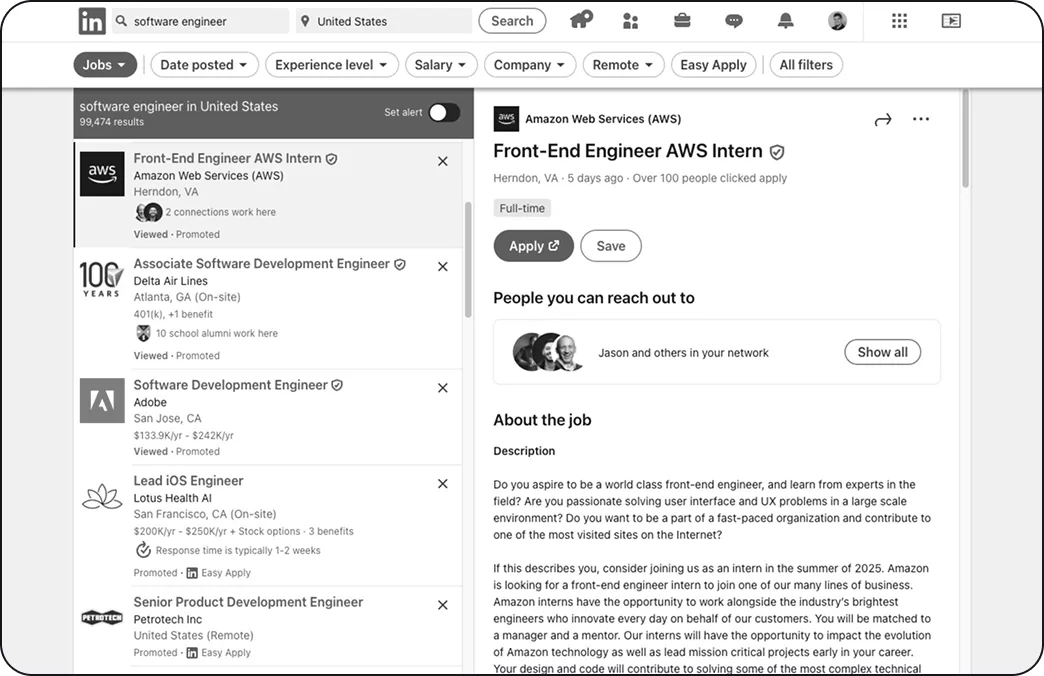
Task: Click the Apply button
Action: [533, 246]
